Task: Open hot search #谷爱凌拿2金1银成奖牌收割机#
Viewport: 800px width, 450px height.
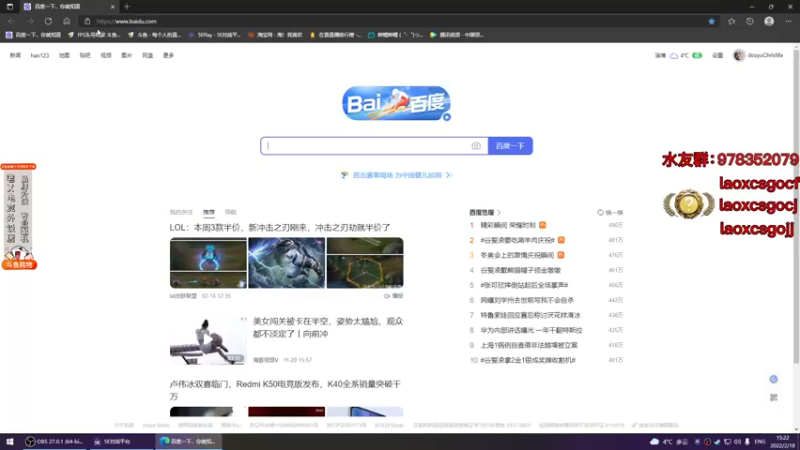Action: pyautogui.click(x=528, y=360)
